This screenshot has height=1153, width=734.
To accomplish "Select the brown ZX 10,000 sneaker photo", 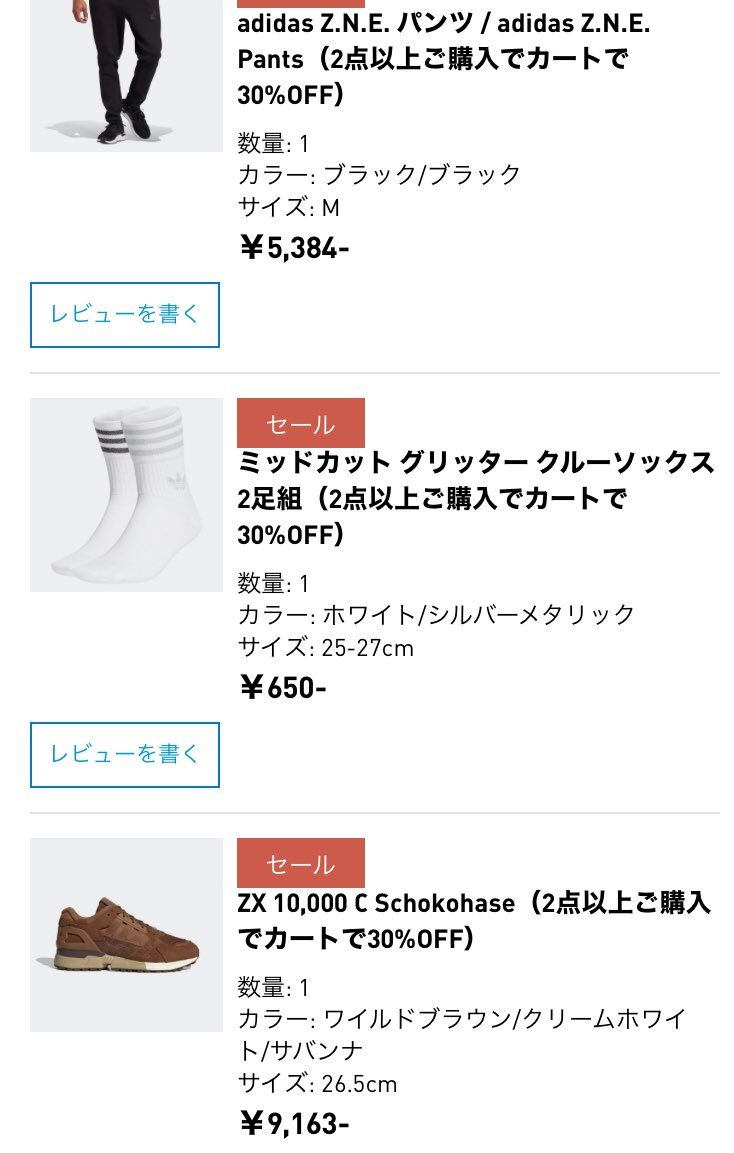I will 125,935.
